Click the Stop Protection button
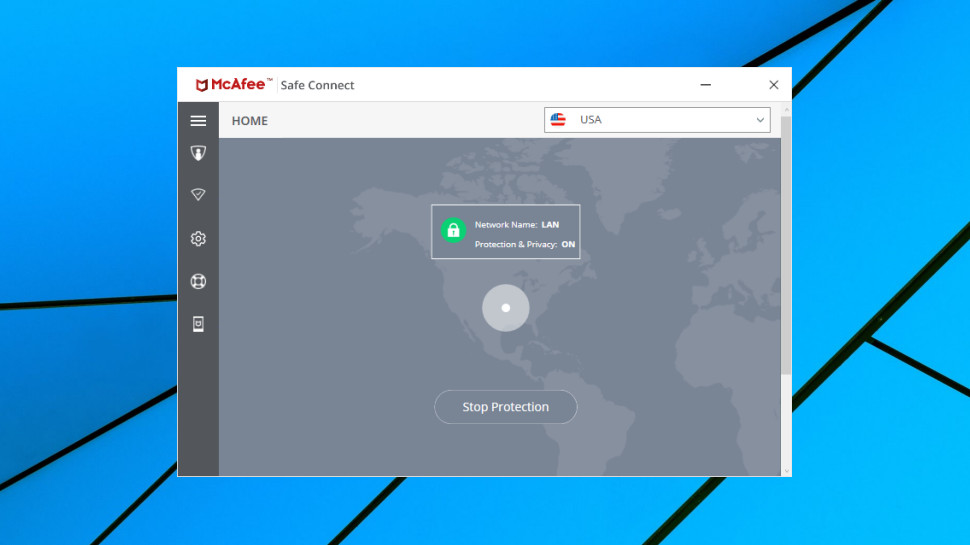Screen dimensions: 970x545 tap(505, 407)
